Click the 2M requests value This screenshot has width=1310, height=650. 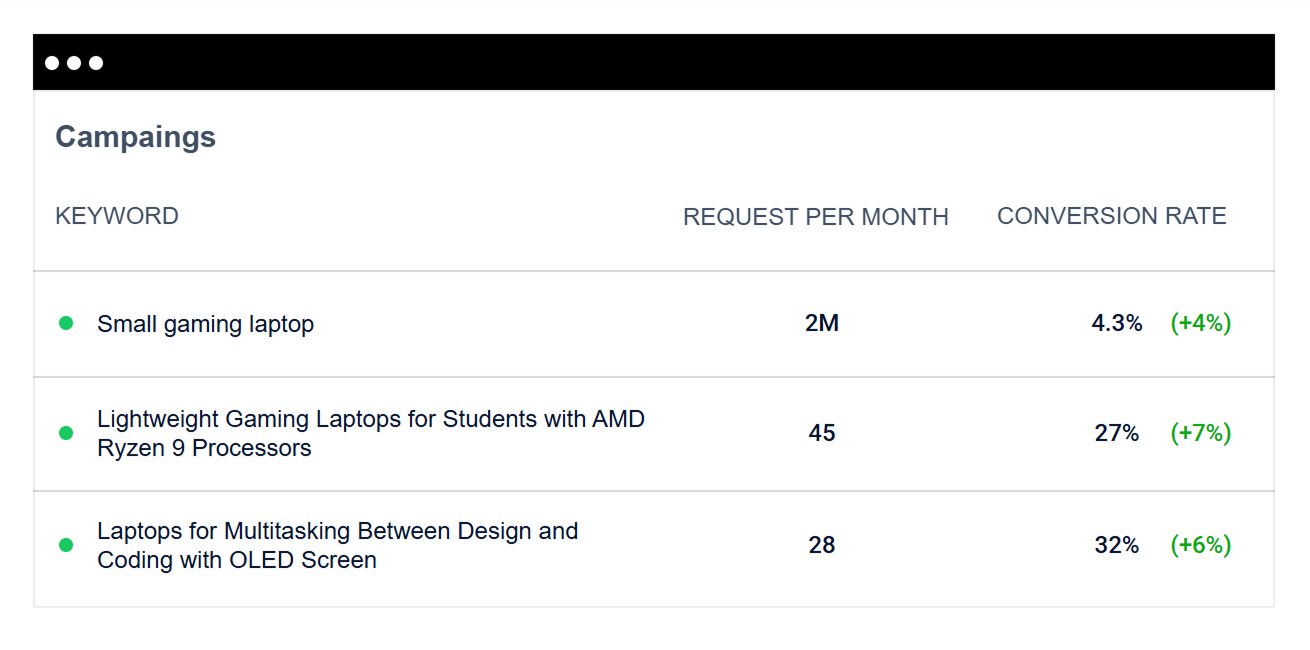pyautogui.click(x=821, y=323)
